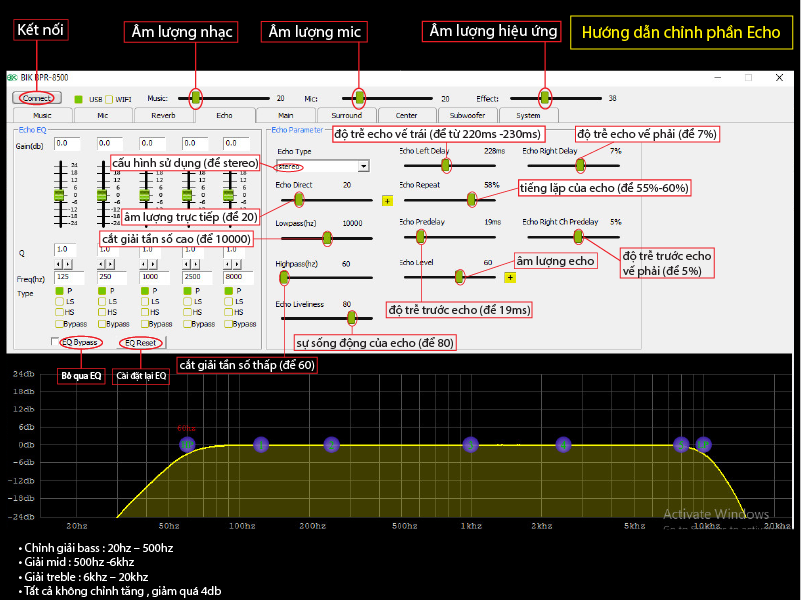This screenshot has height=600, width=801.
Task: Decrease Q for the 250 Hz band with left arrow
Action: tap(101, 264)
